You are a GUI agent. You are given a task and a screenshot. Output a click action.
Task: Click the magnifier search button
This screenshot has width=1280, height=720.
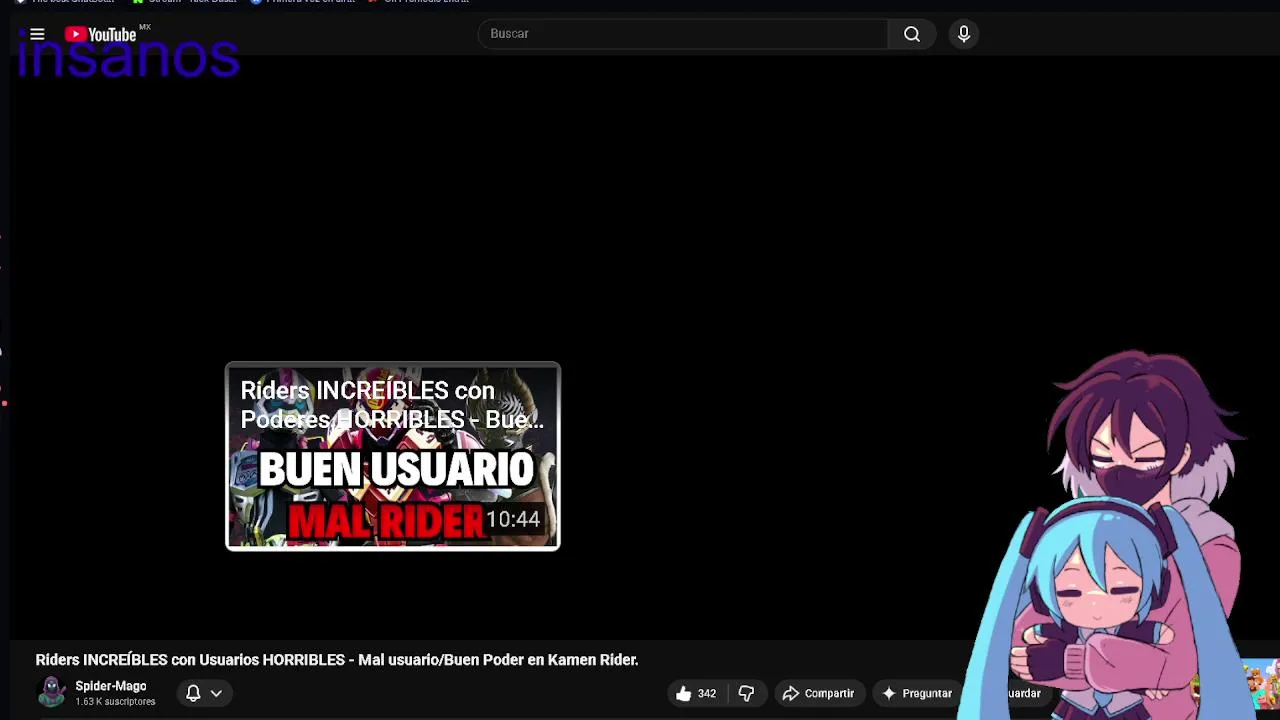click(912, 34)
